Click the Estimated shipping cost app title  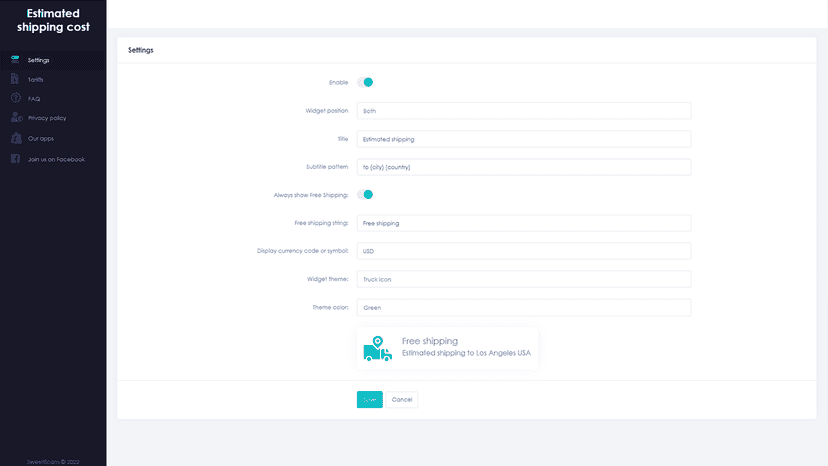[x=53, y=20]
